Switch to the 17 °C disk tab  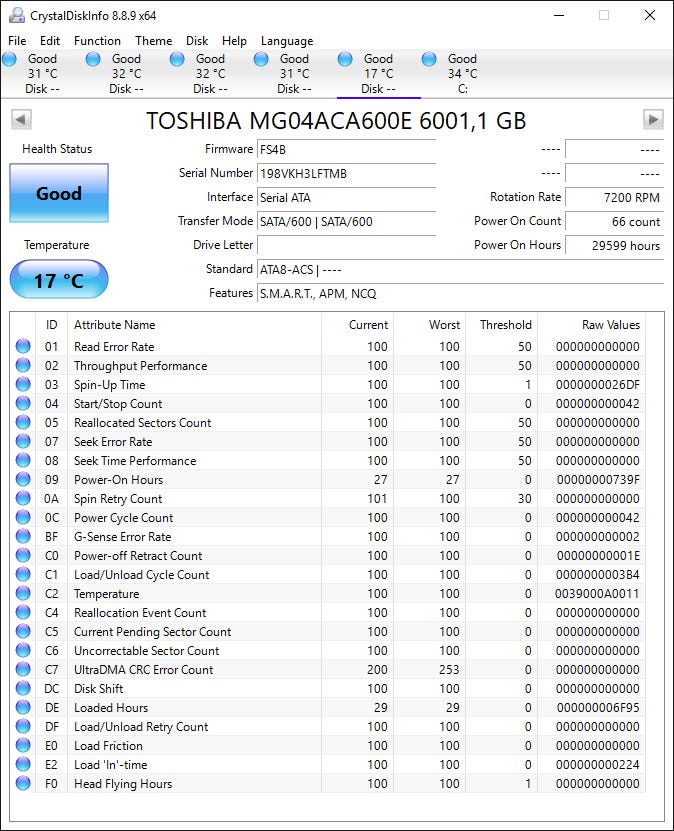[x=371, y=74]
